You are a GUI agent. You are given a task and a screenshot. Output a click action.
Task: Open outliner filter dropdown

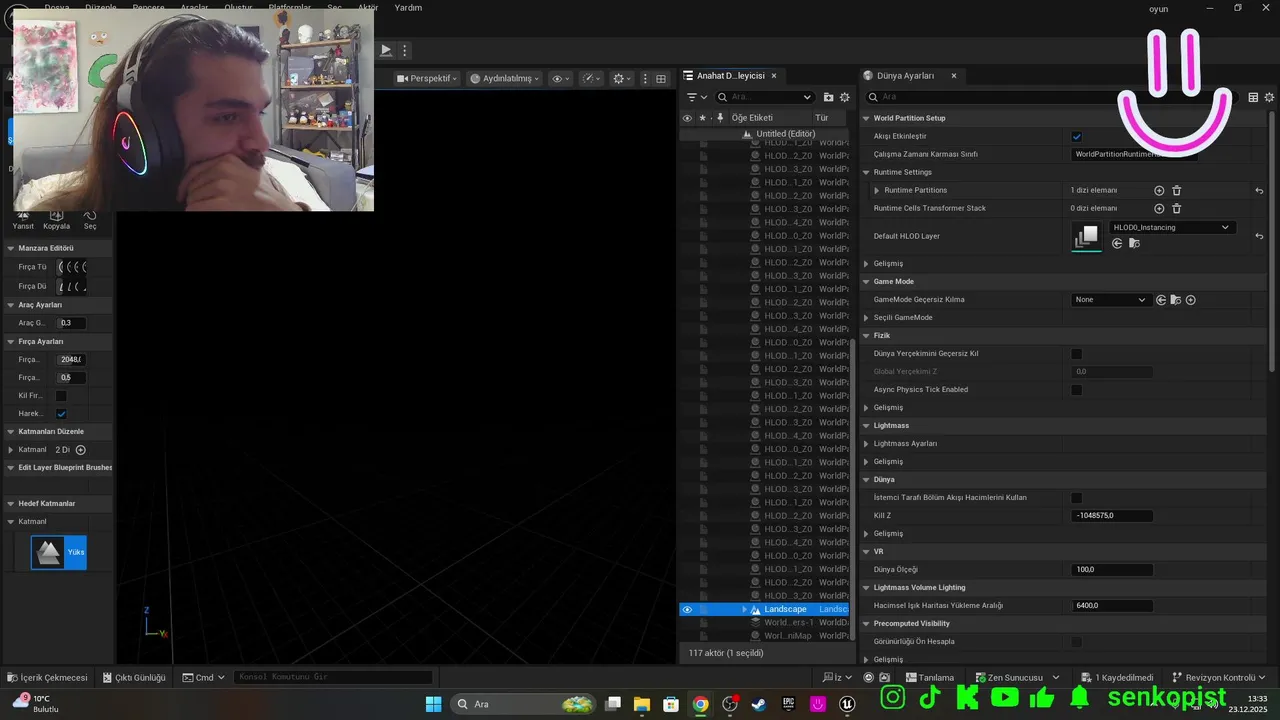[x=697, y=97]
